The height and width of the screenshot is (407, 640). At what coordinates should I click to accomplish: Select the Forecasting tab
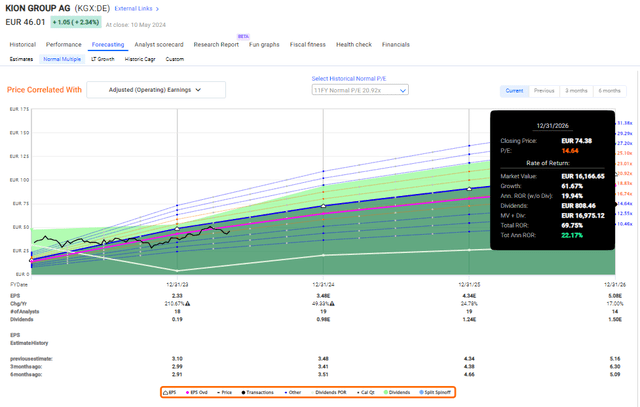(x=108, y=44)
